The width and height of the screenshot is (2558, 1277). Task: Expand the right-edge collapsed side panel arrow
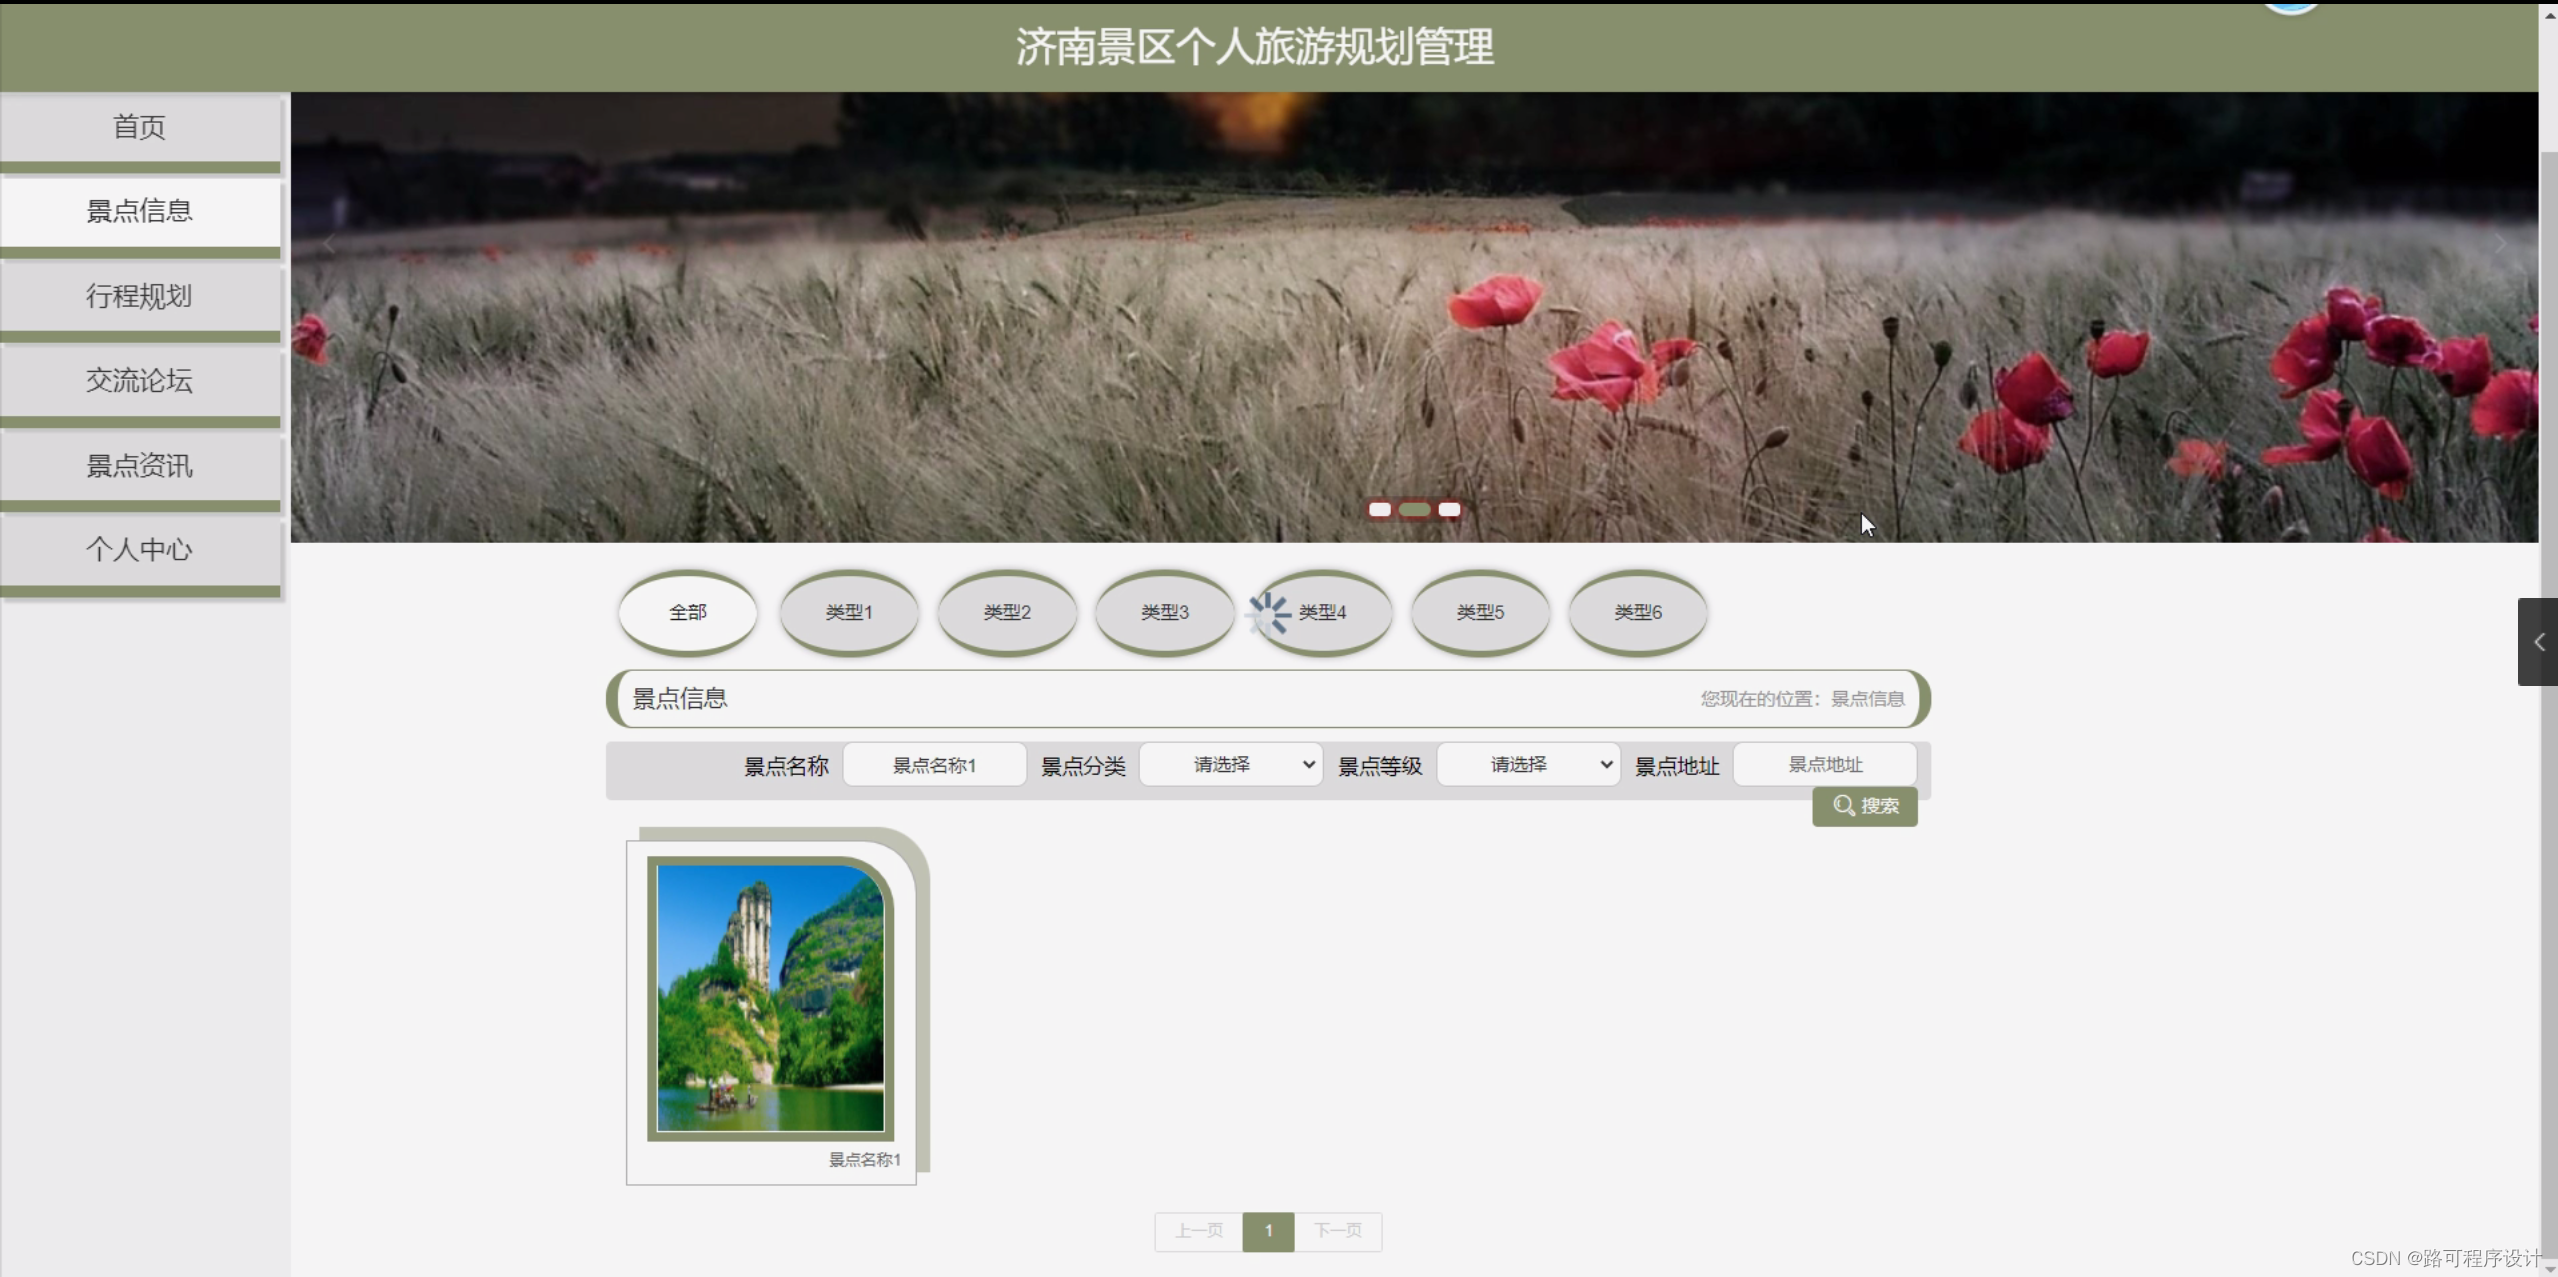click(x=2538, y=642)
